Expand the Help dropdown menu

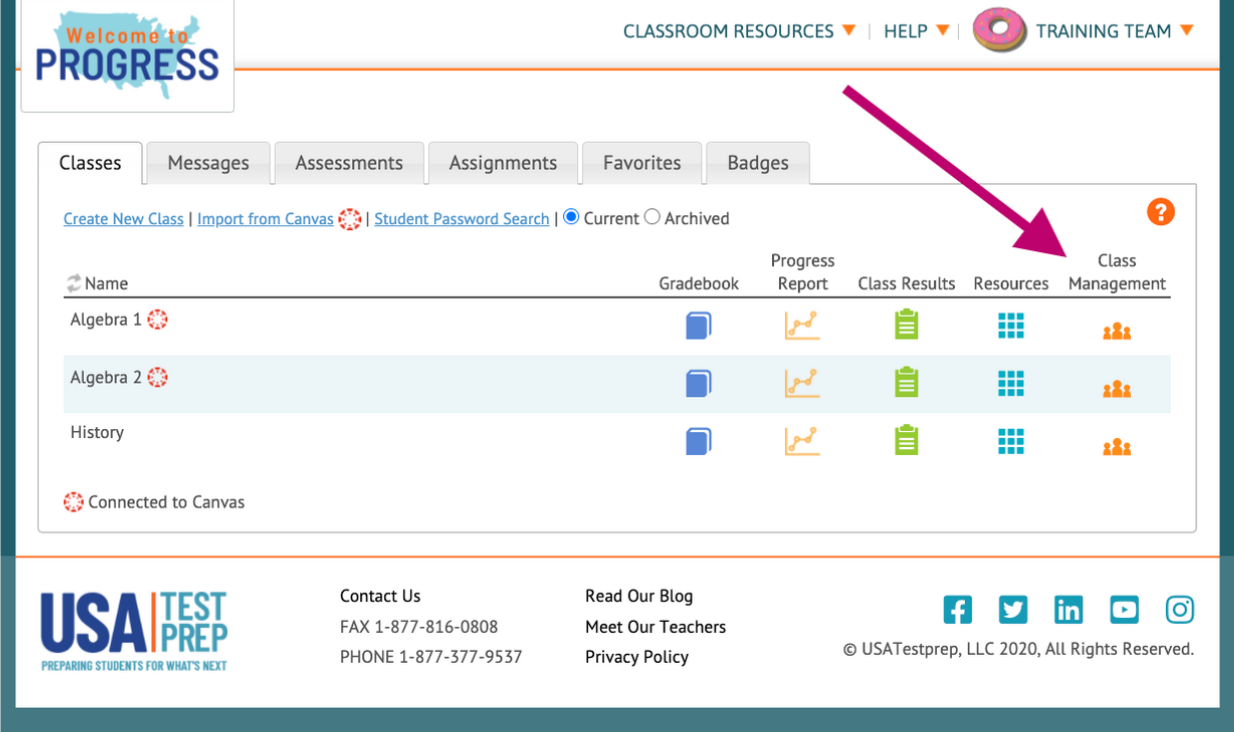(916, 31)
